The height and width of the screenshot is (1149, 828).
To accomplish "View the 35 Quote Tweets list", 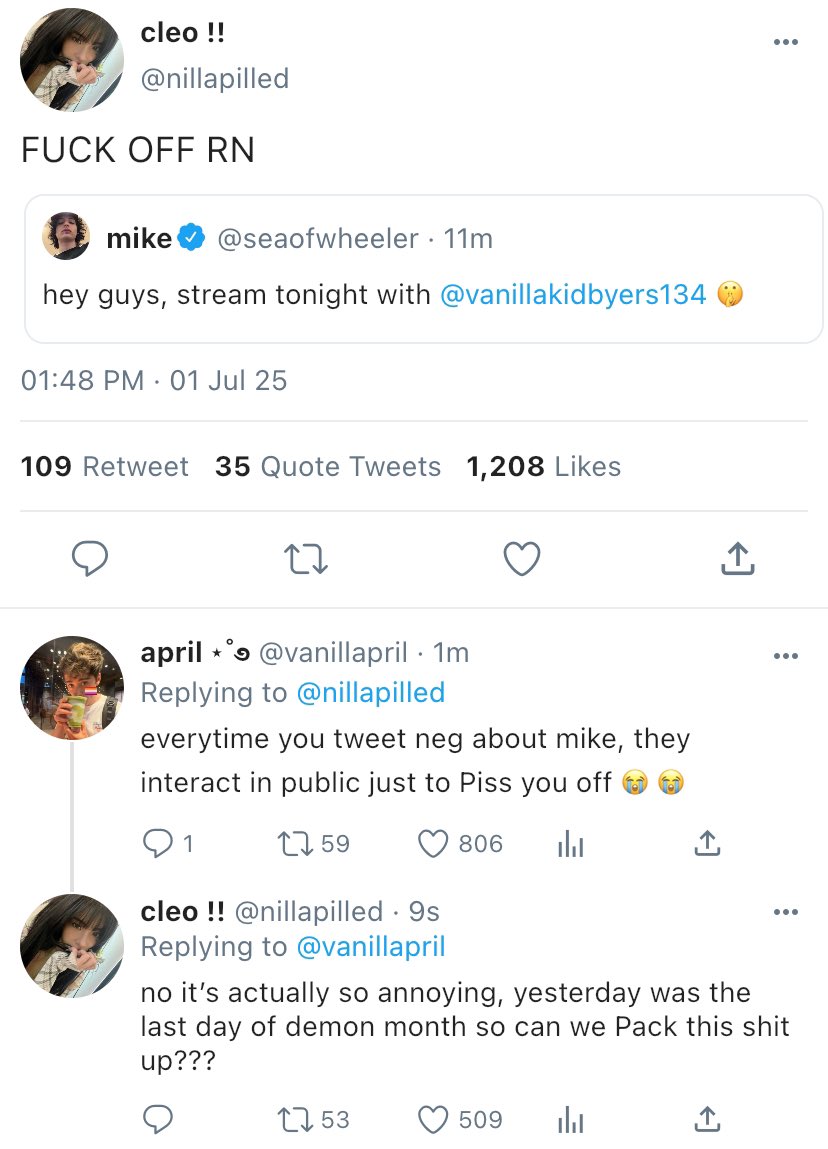I will (x=328, y=467).
